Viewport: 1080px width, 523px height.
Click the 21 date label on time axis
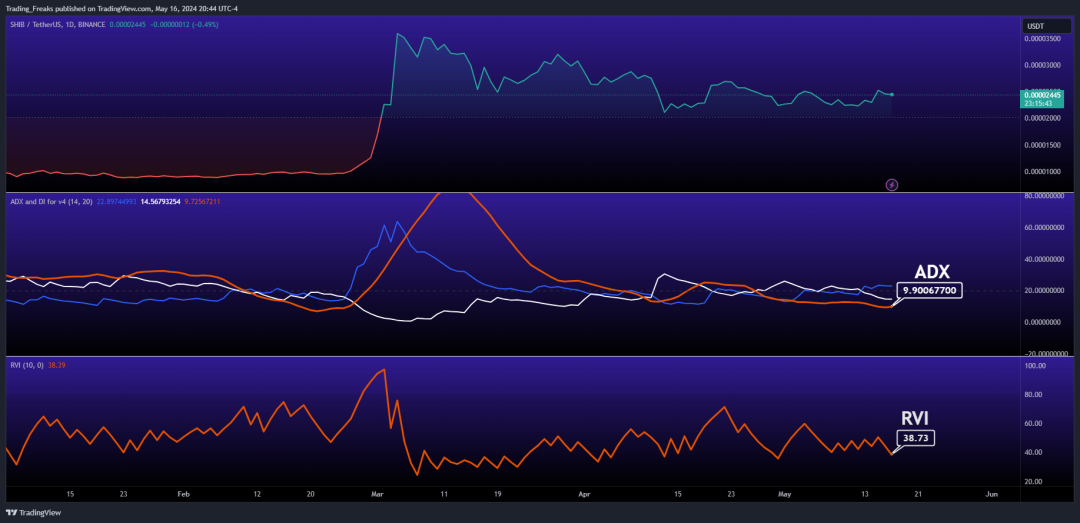point(917,494)
